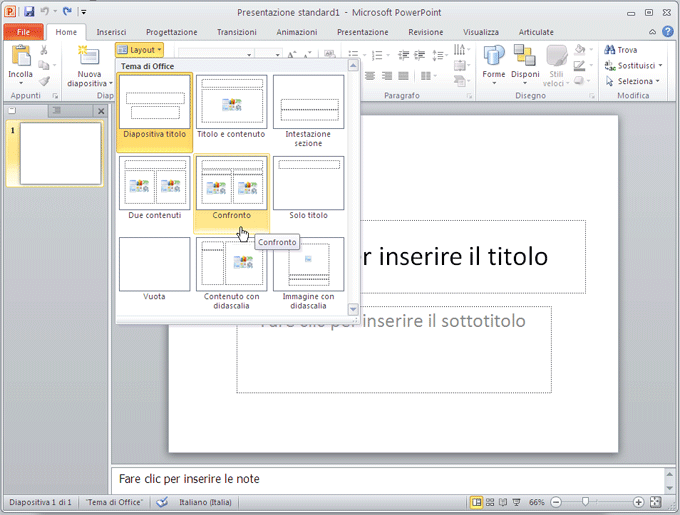Screen dimensions: 680x515
Task: Click the bullet list icon in Paragrafo
Action: click(x=353, y=55)
